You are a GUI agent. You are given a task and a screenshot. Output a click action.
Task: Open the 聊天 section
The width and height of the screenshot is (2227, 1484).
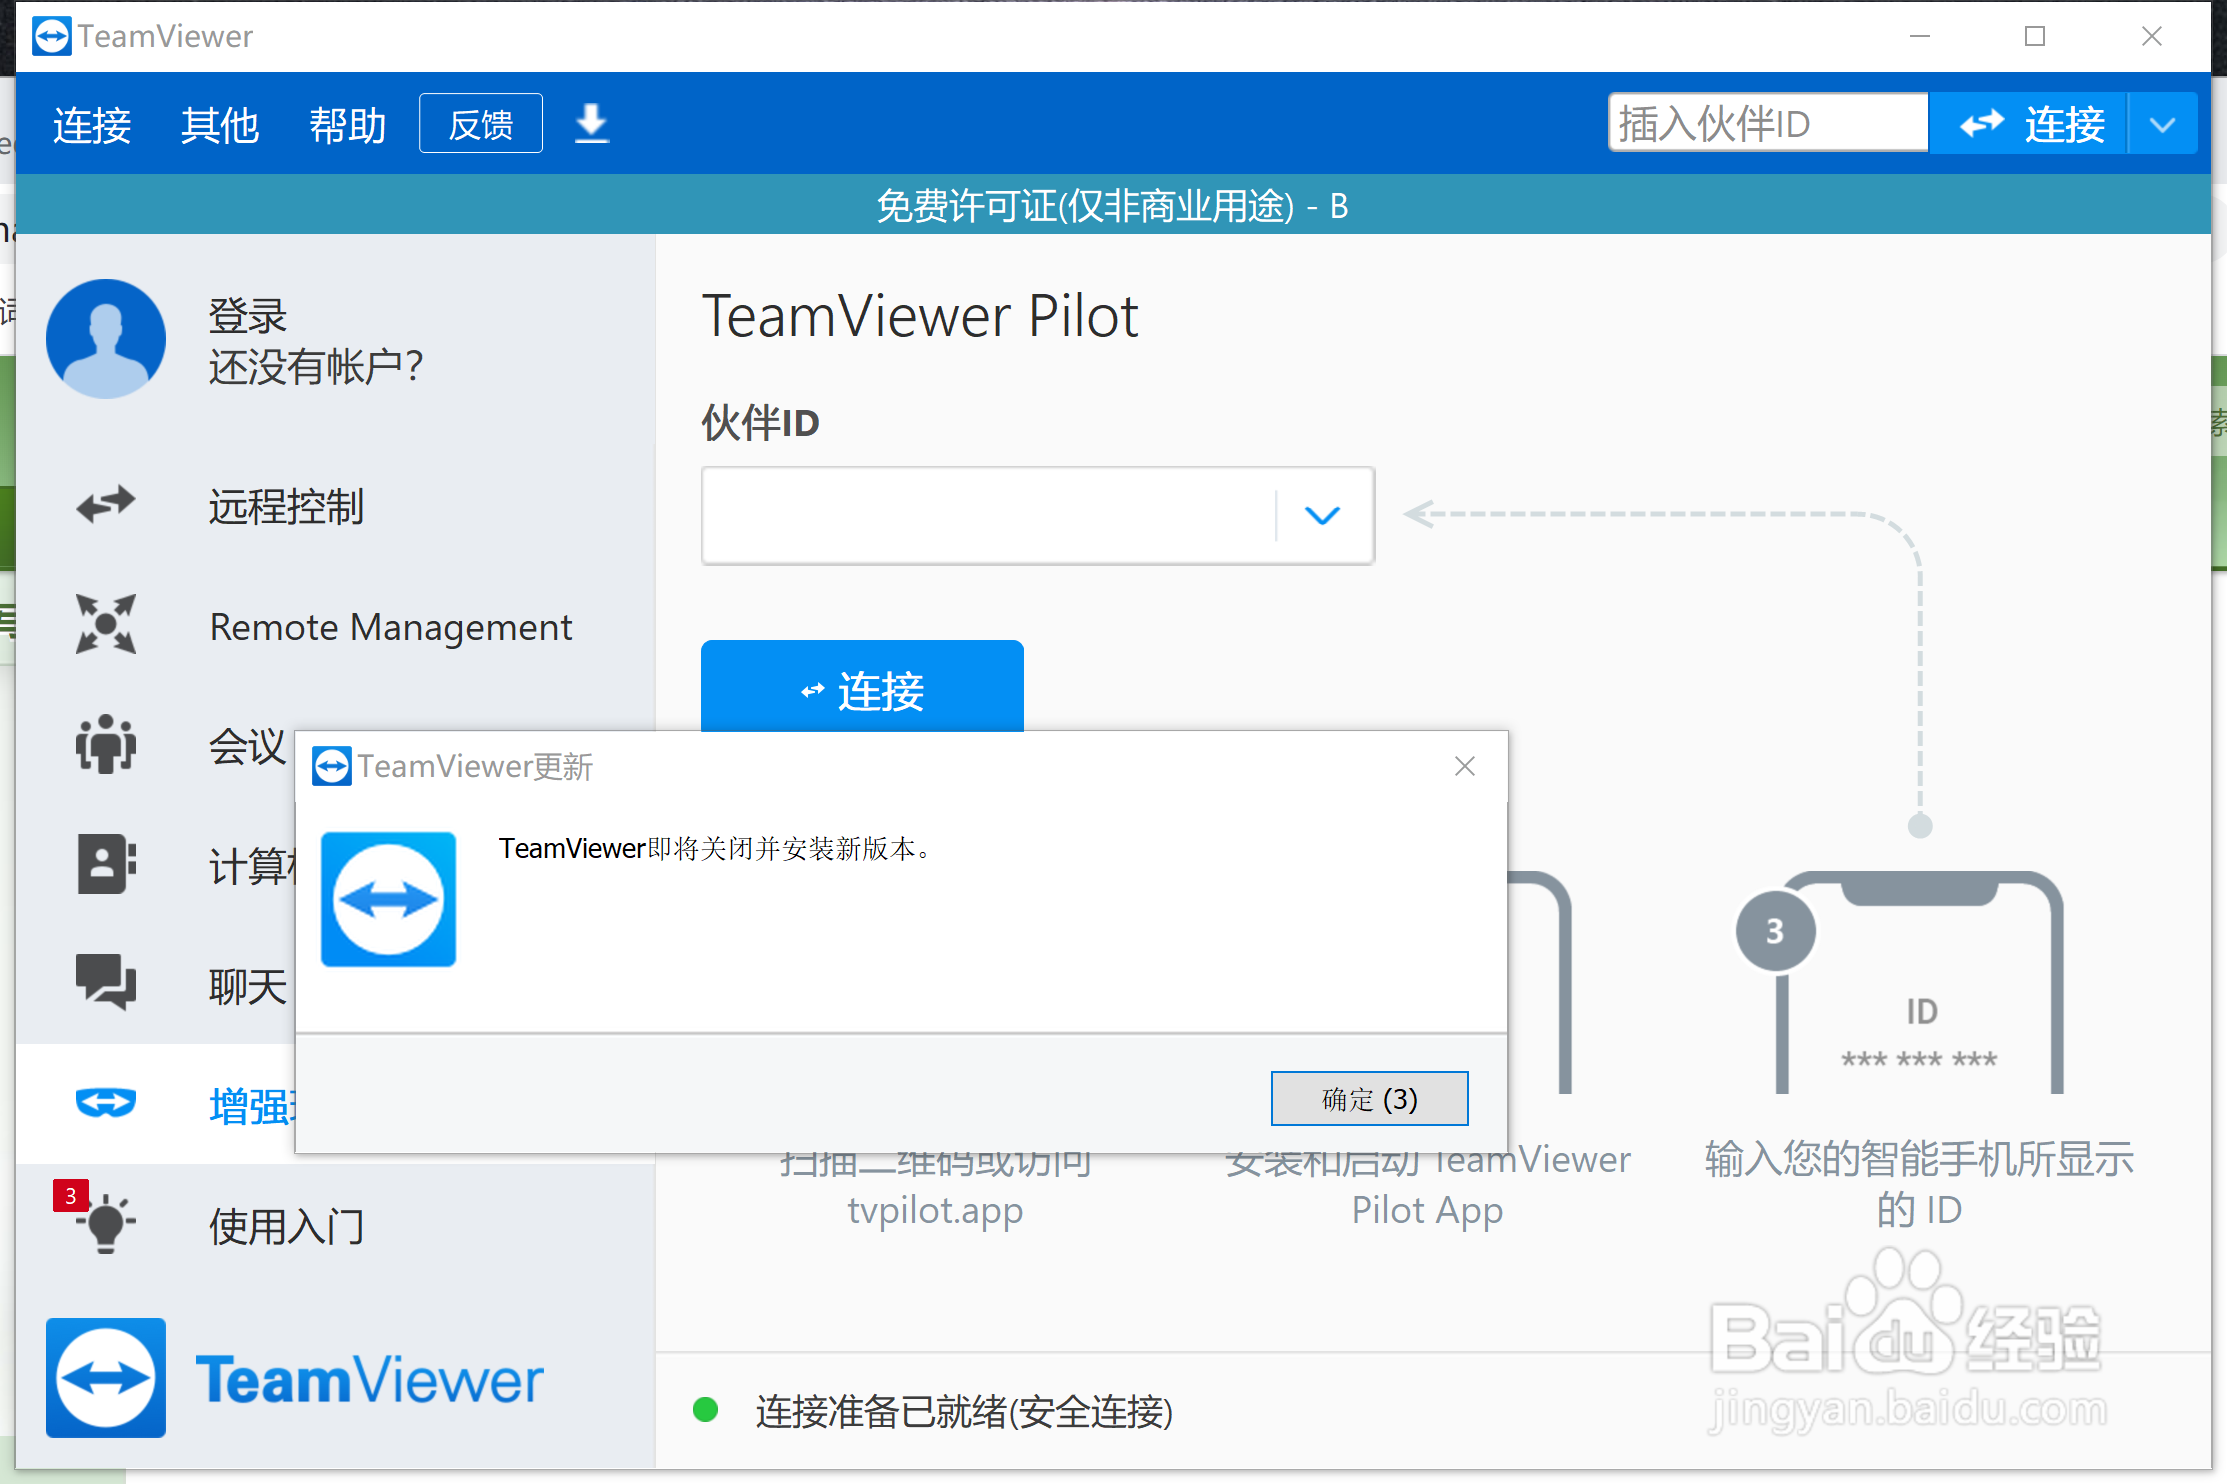click(247, 987)
